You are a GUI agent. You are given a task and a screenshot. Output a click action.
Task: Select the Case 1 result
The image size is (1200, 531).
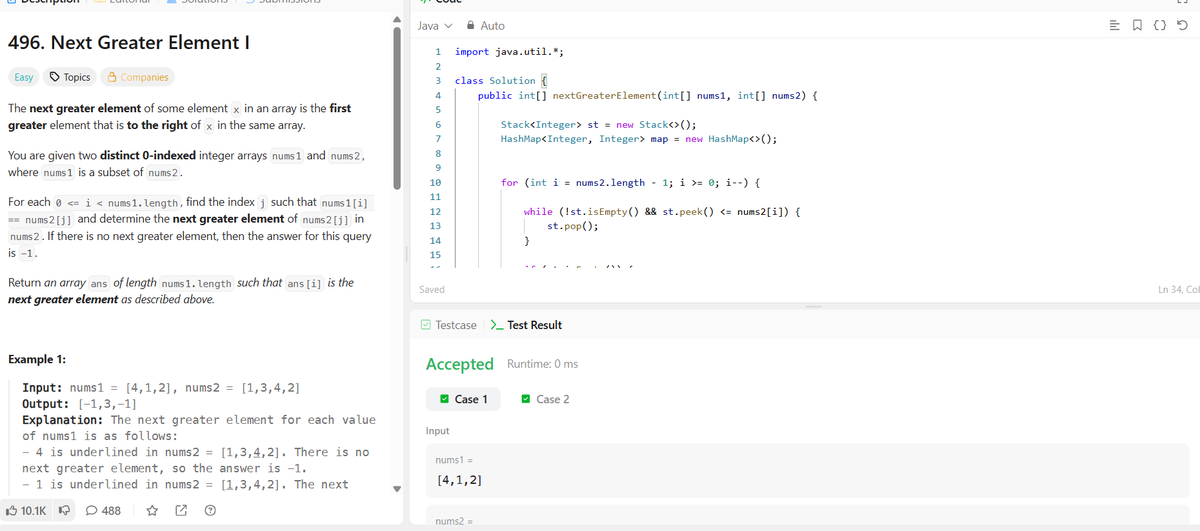(463, 399)
